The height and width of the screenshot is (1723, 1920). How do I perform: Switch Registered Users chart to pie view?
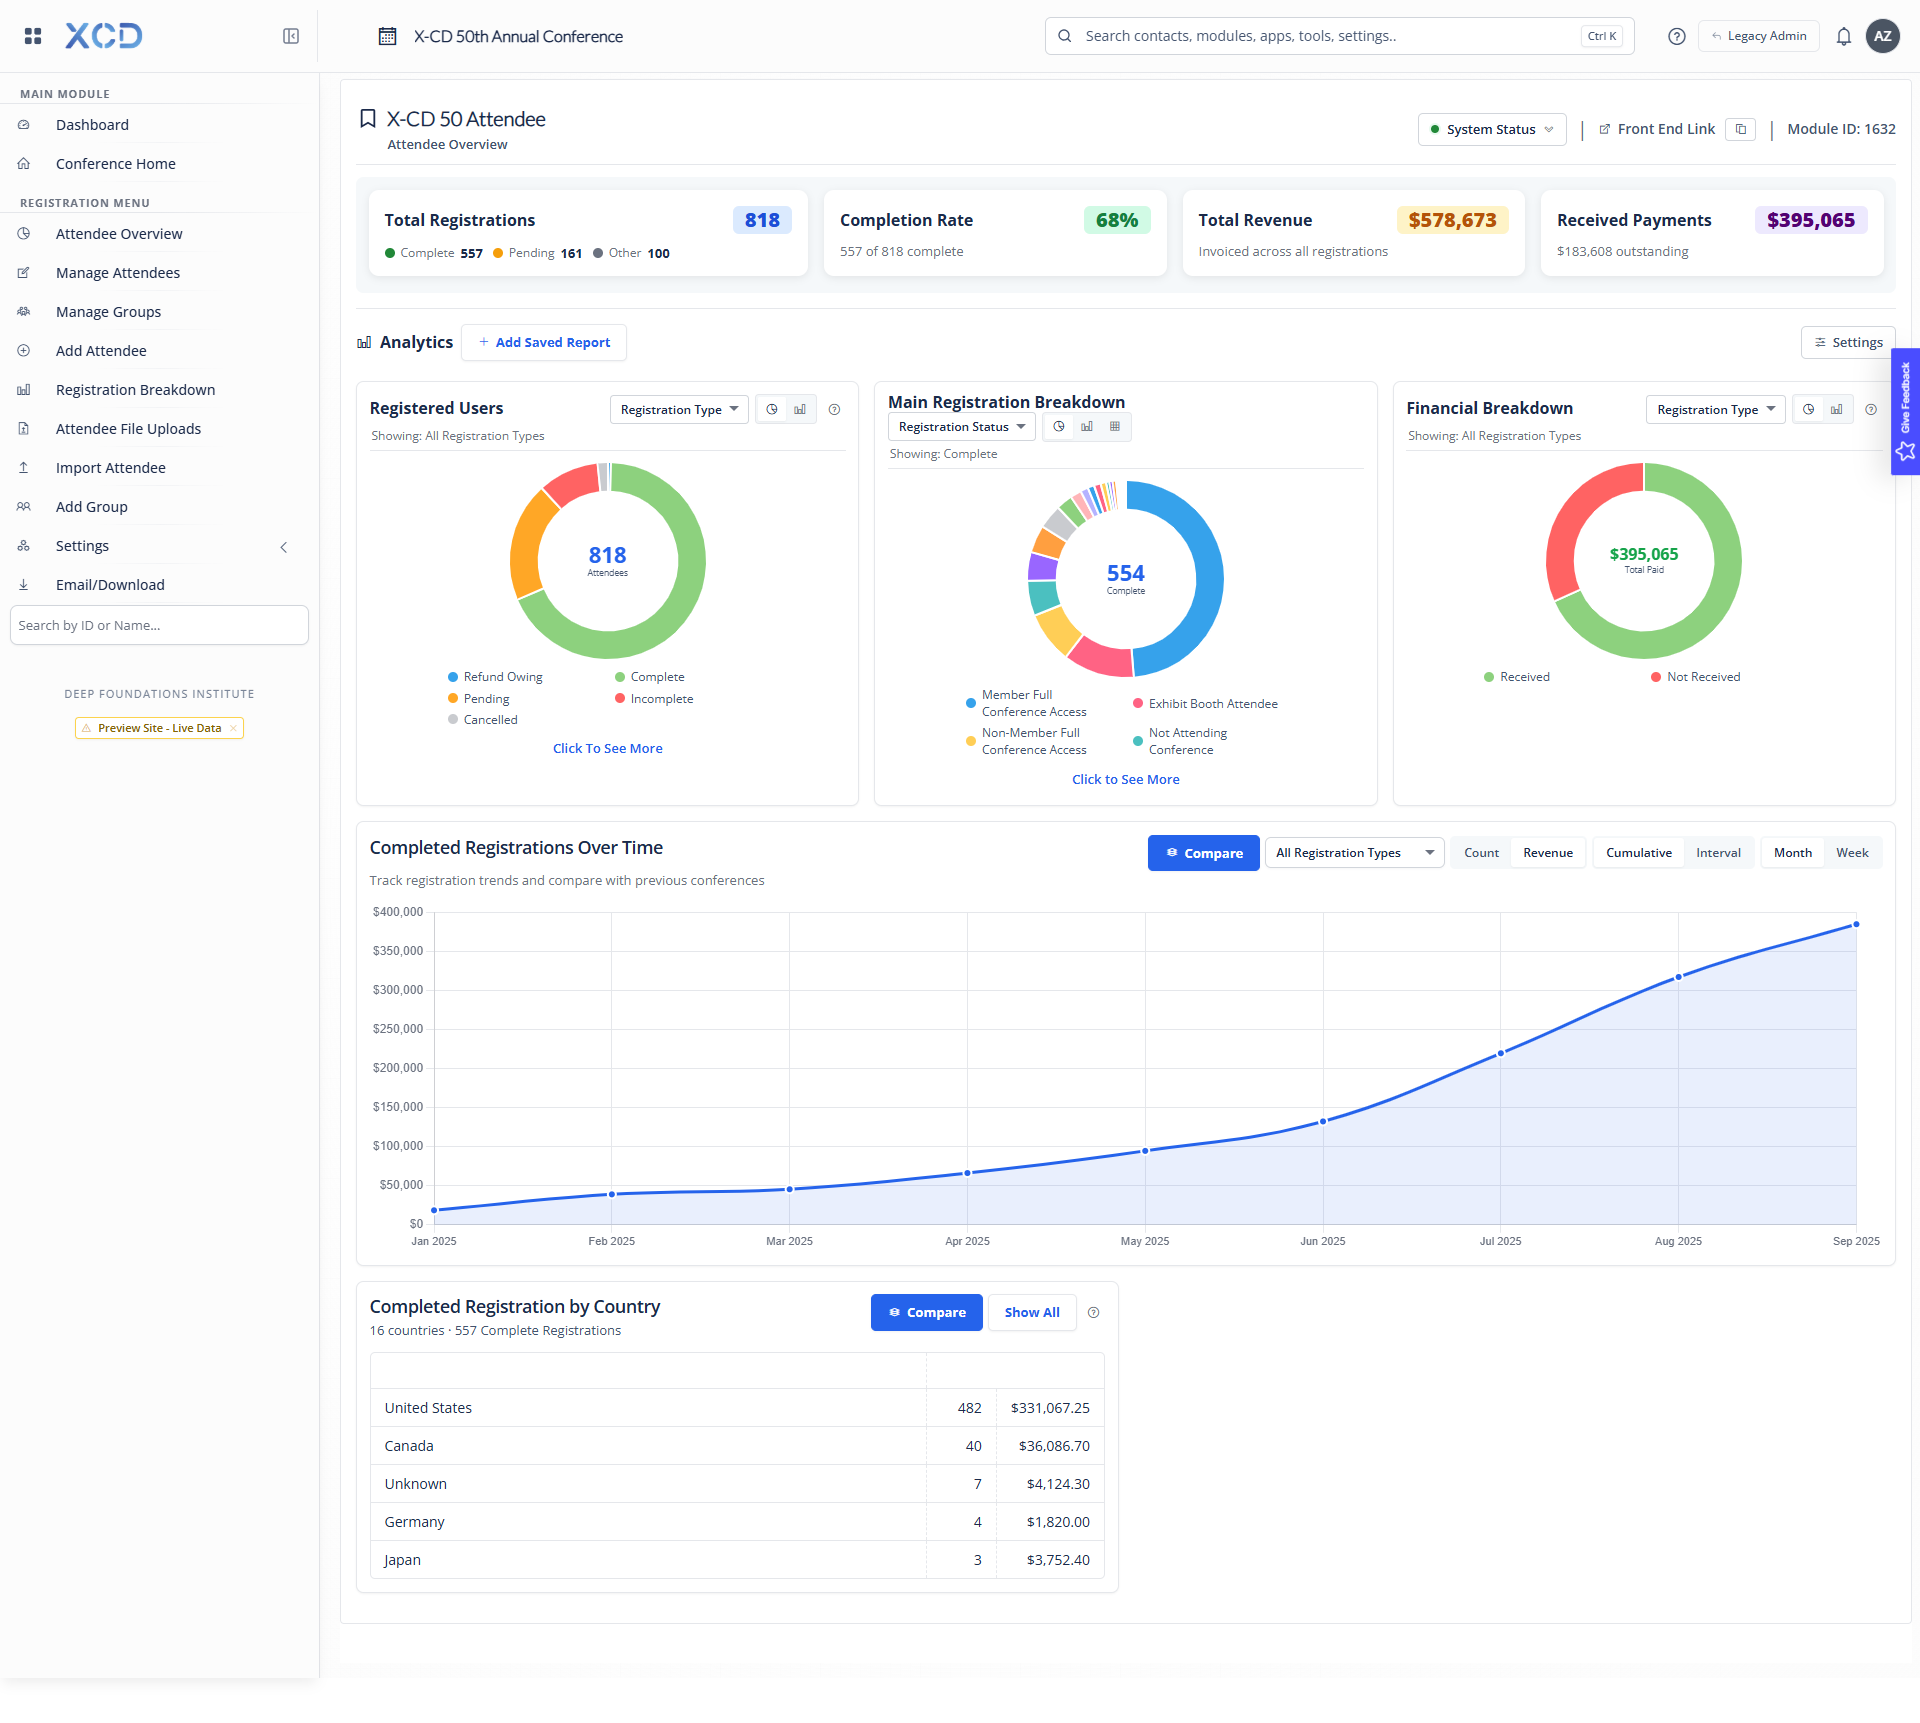point(772,409)
